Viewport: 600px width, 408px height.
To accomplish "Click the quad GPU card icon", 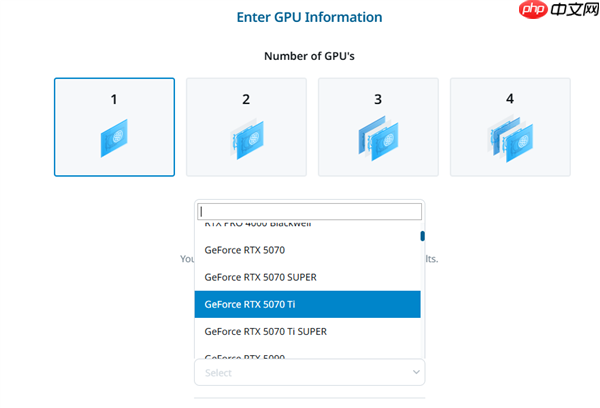I will [510, 140].
